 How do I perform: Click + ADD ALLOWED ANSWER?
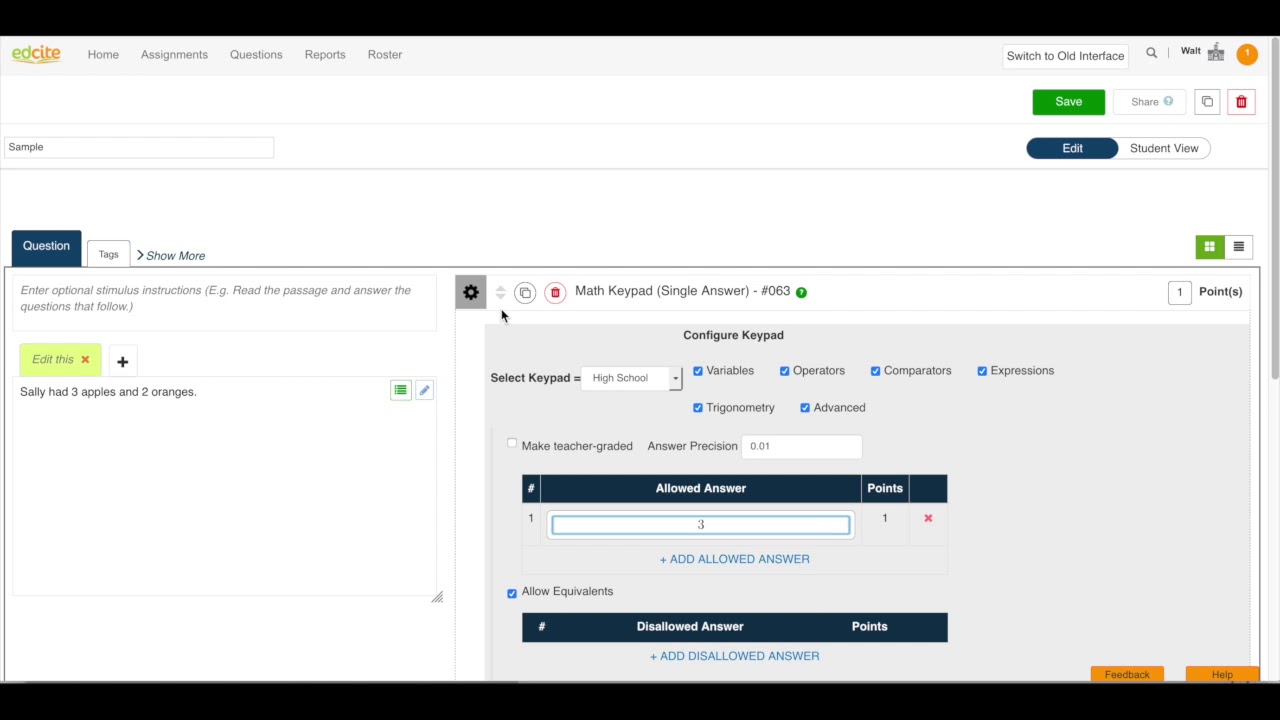pos(734,559)
